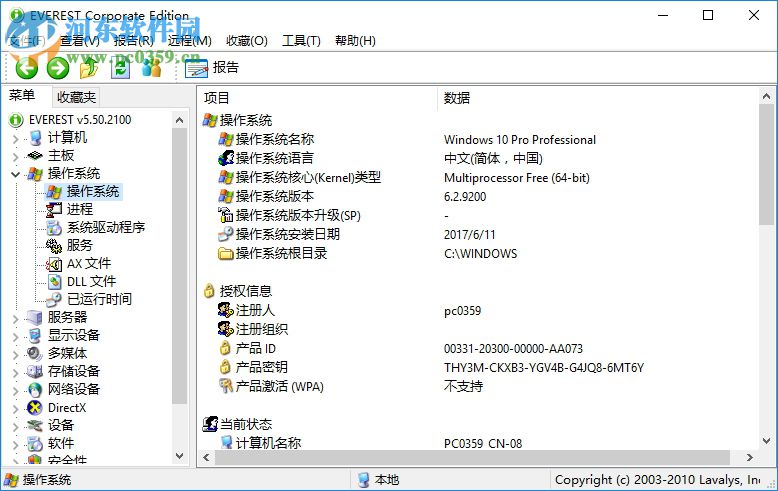The image size is (778, 491).
Task: Select the 计算机 computer icon in tree
Action: click(x=35, y=138)
